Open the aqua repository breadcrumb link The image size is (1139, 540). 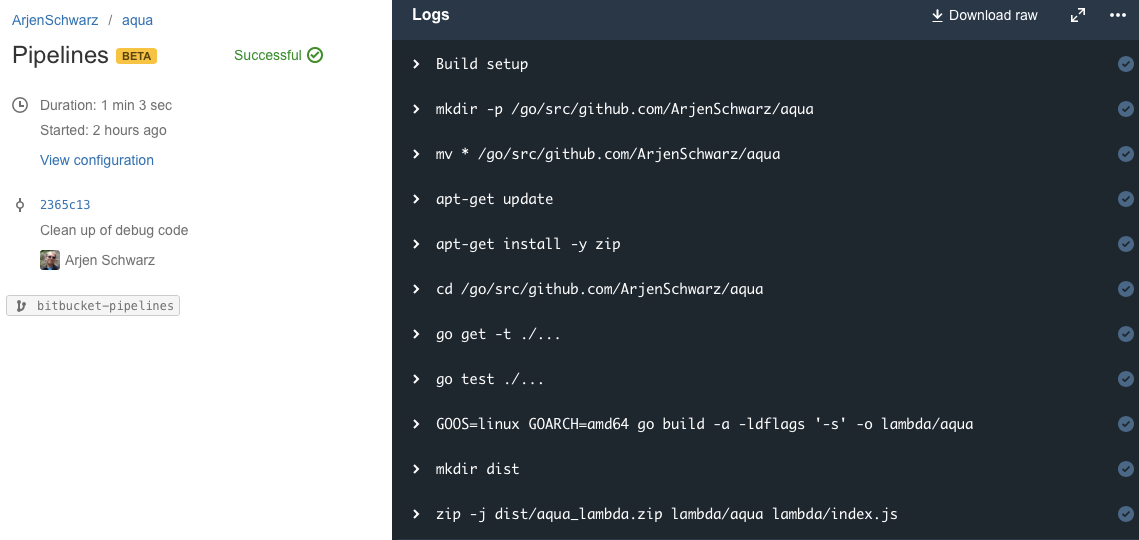click(137, 20)
